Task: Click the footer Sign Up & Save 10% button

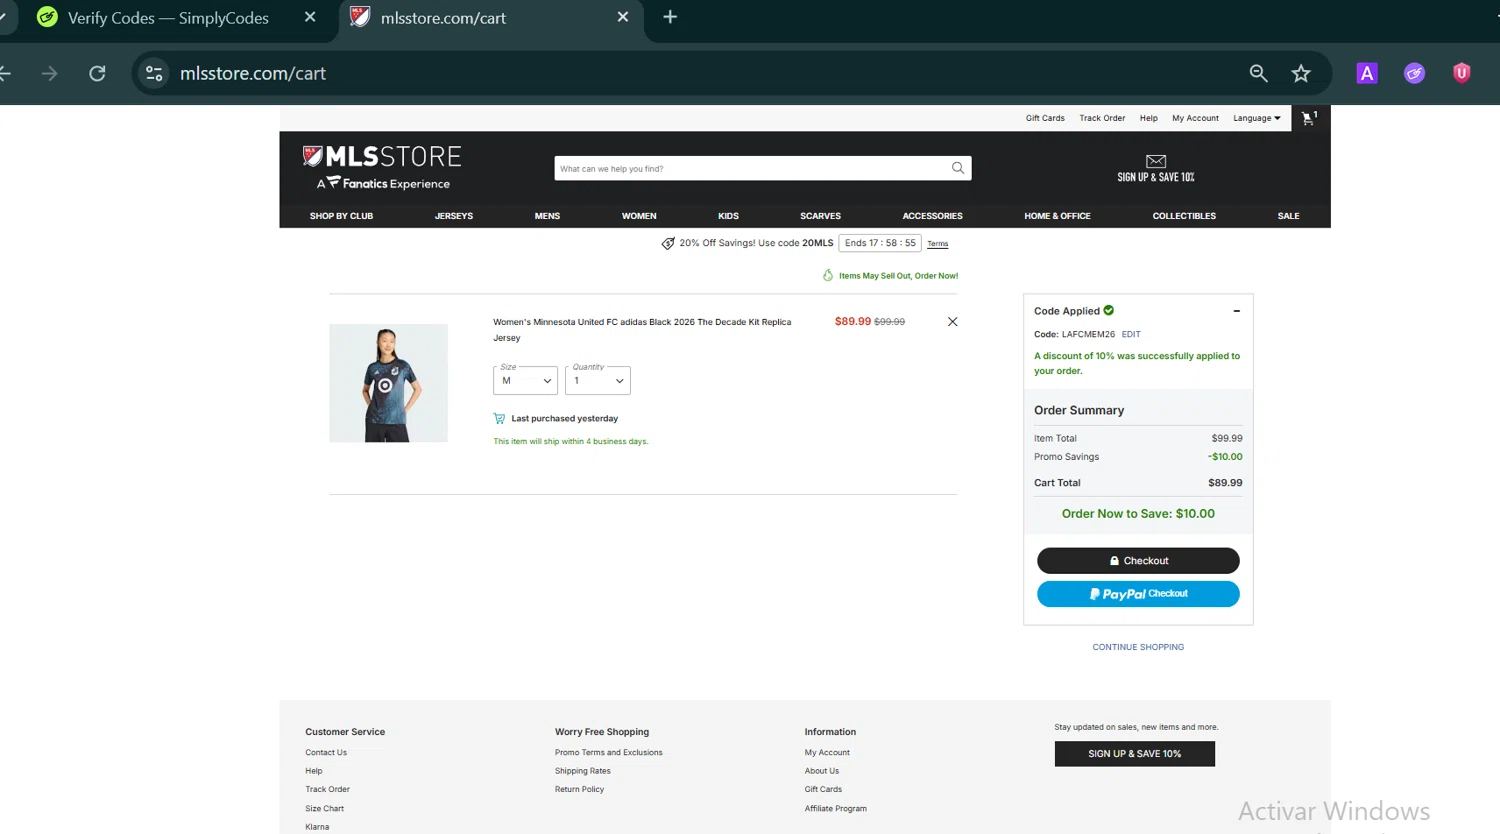Action: pyautogui.click(x=1134, y=754)
